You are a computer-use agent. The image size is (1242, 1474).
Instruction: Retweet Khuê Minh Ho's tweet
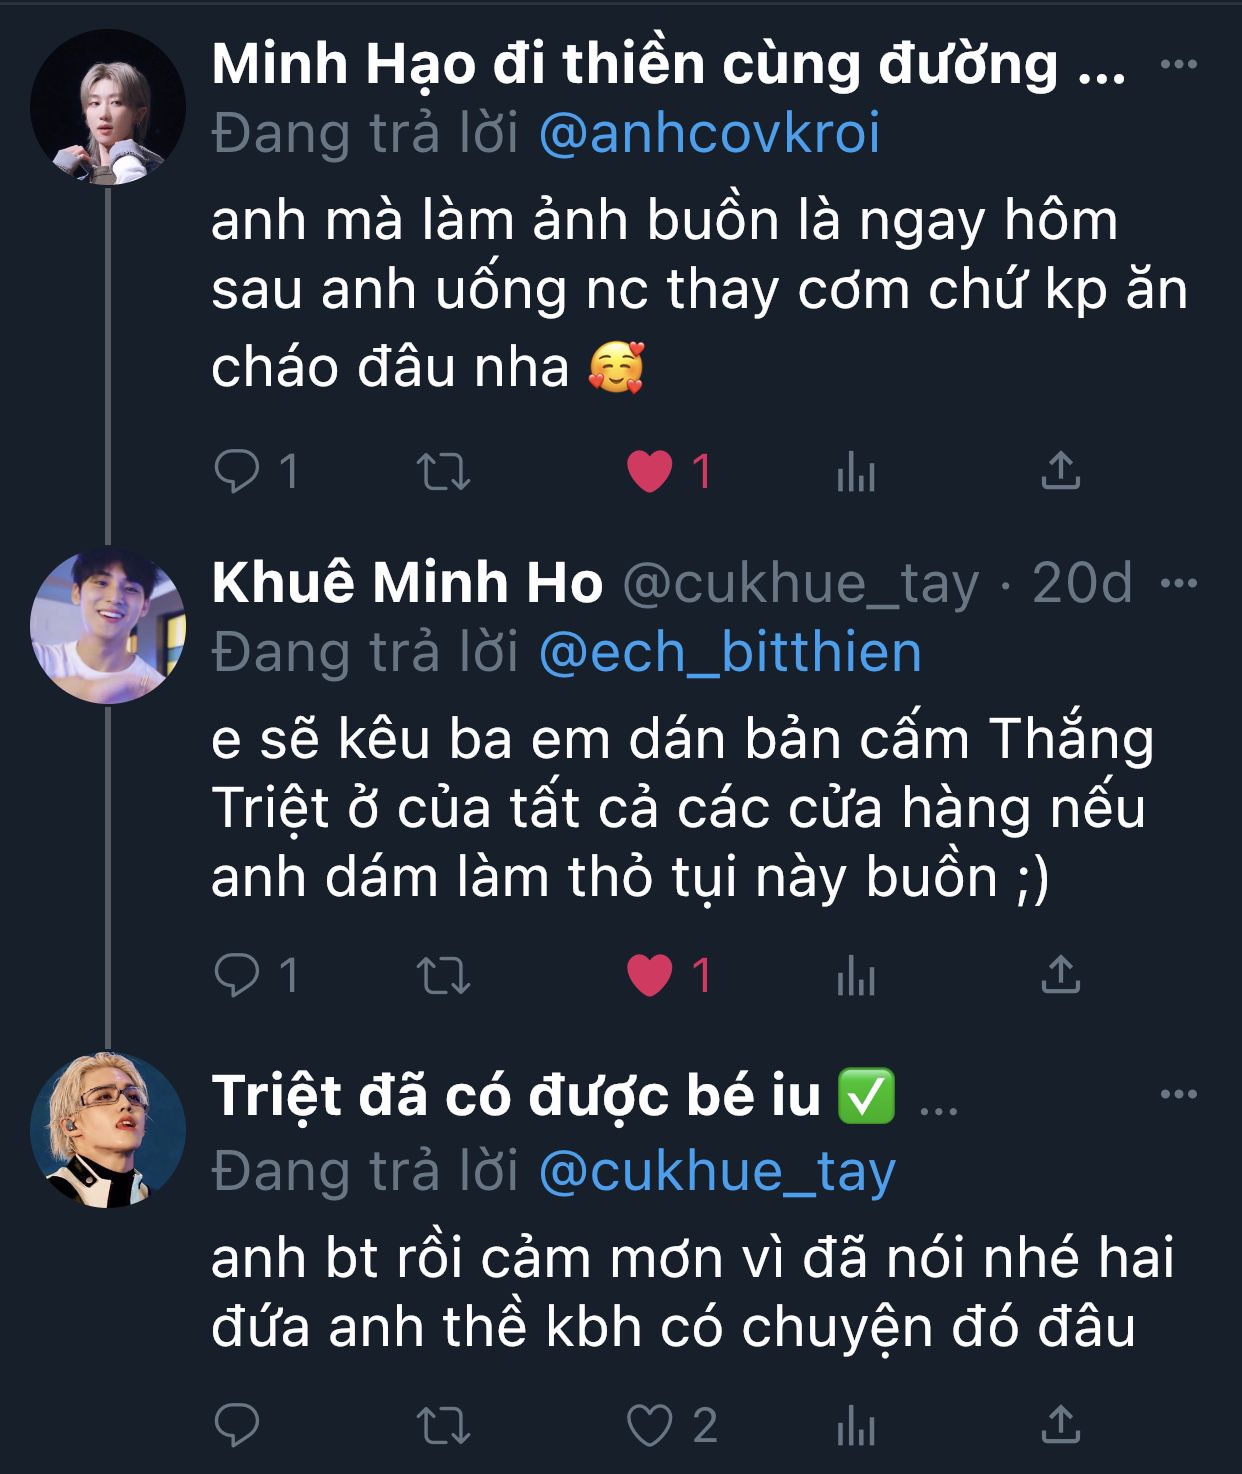pos(443,975)
